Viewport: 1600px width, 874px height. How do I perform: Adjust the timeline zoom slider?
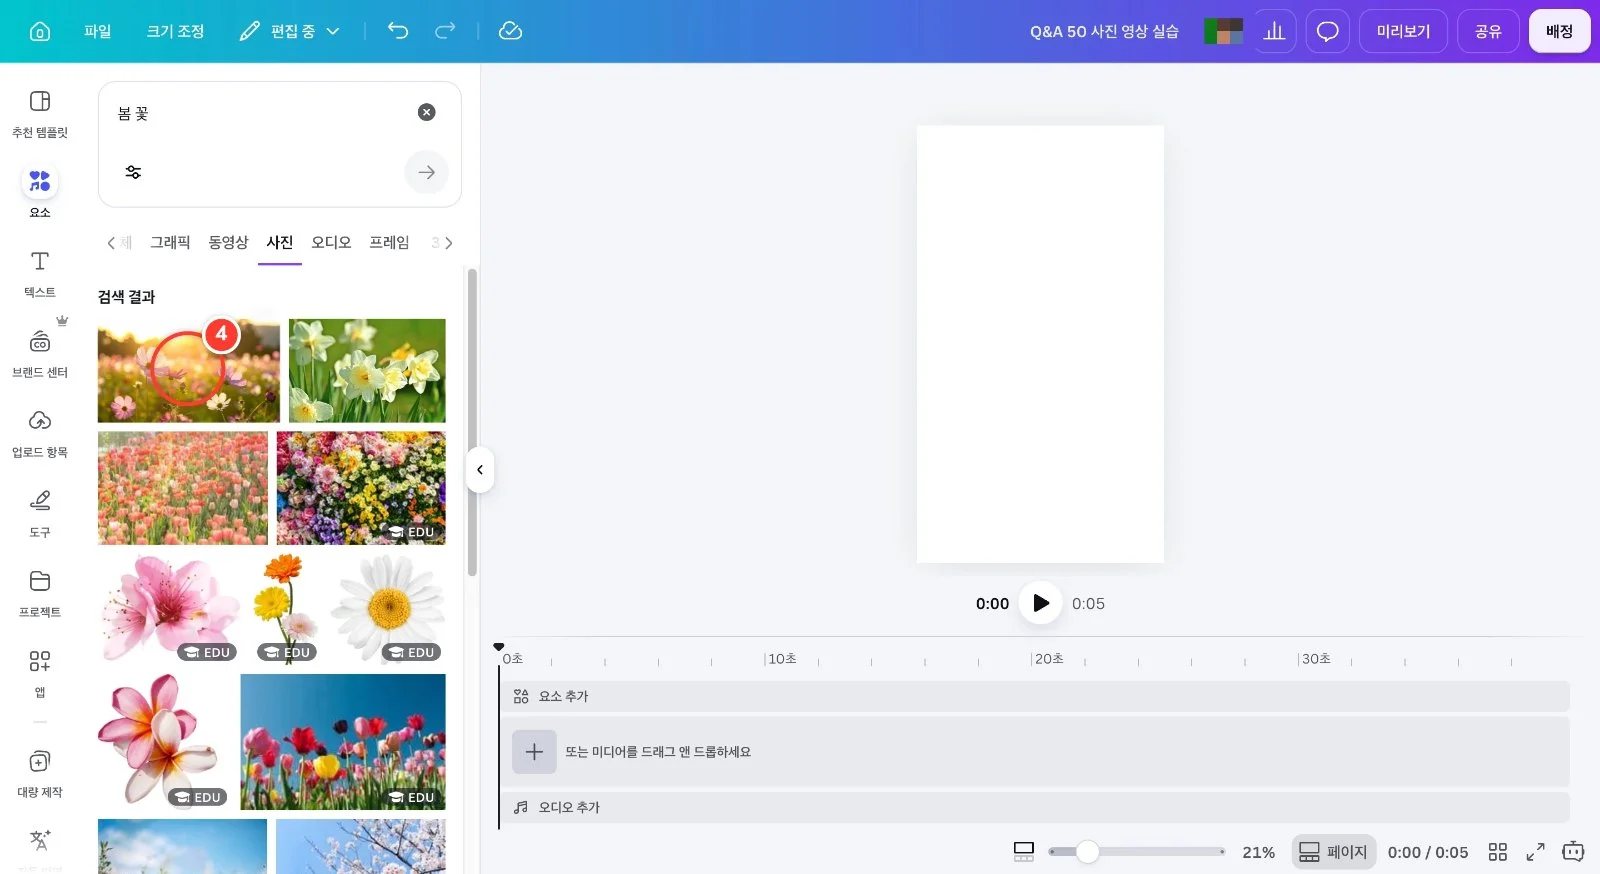[x=1087, y=852]
